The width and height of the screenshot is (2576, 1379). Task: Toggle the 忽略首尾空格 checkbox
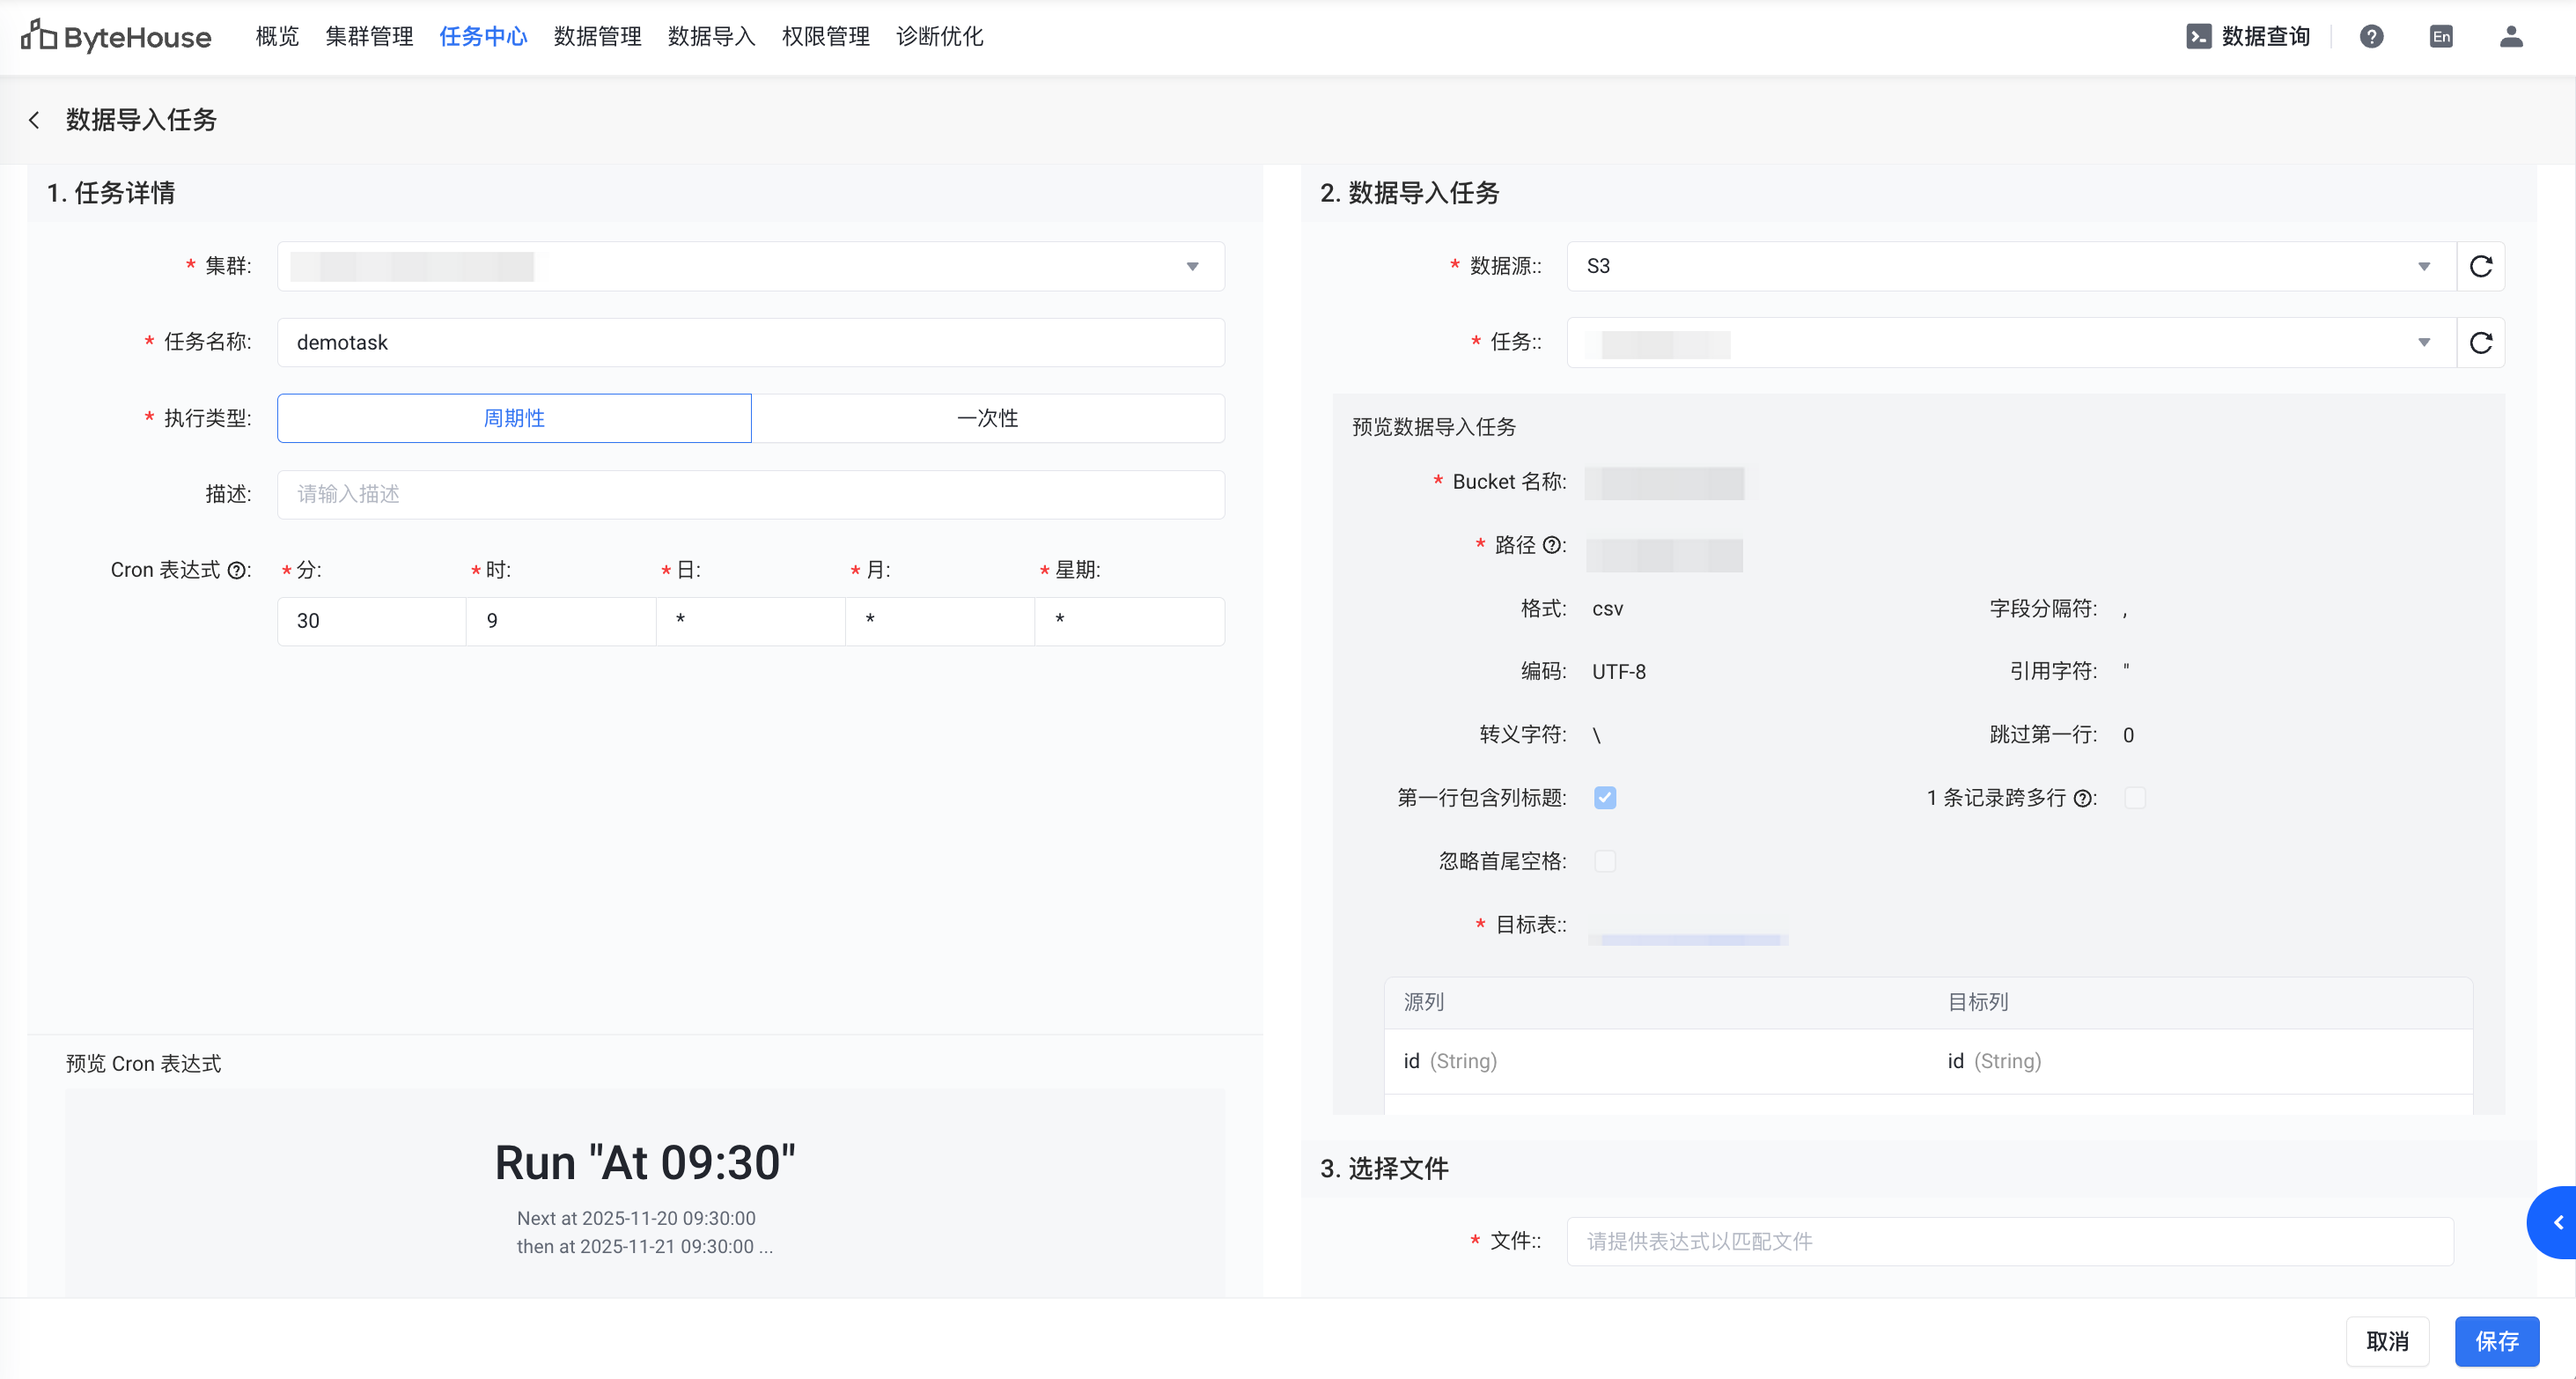1605,861
